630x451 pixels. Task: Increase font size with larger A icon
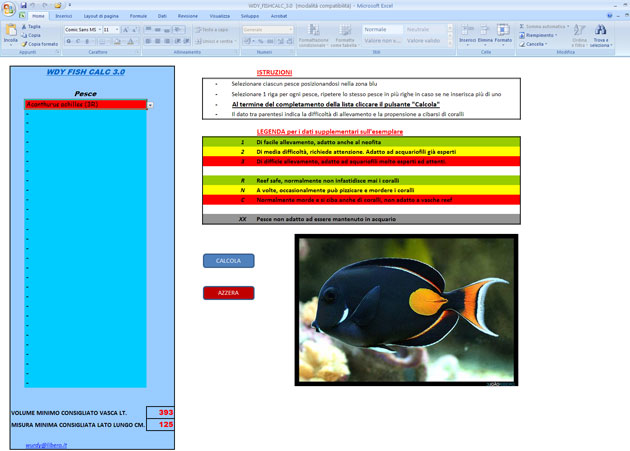pos(125,30)
